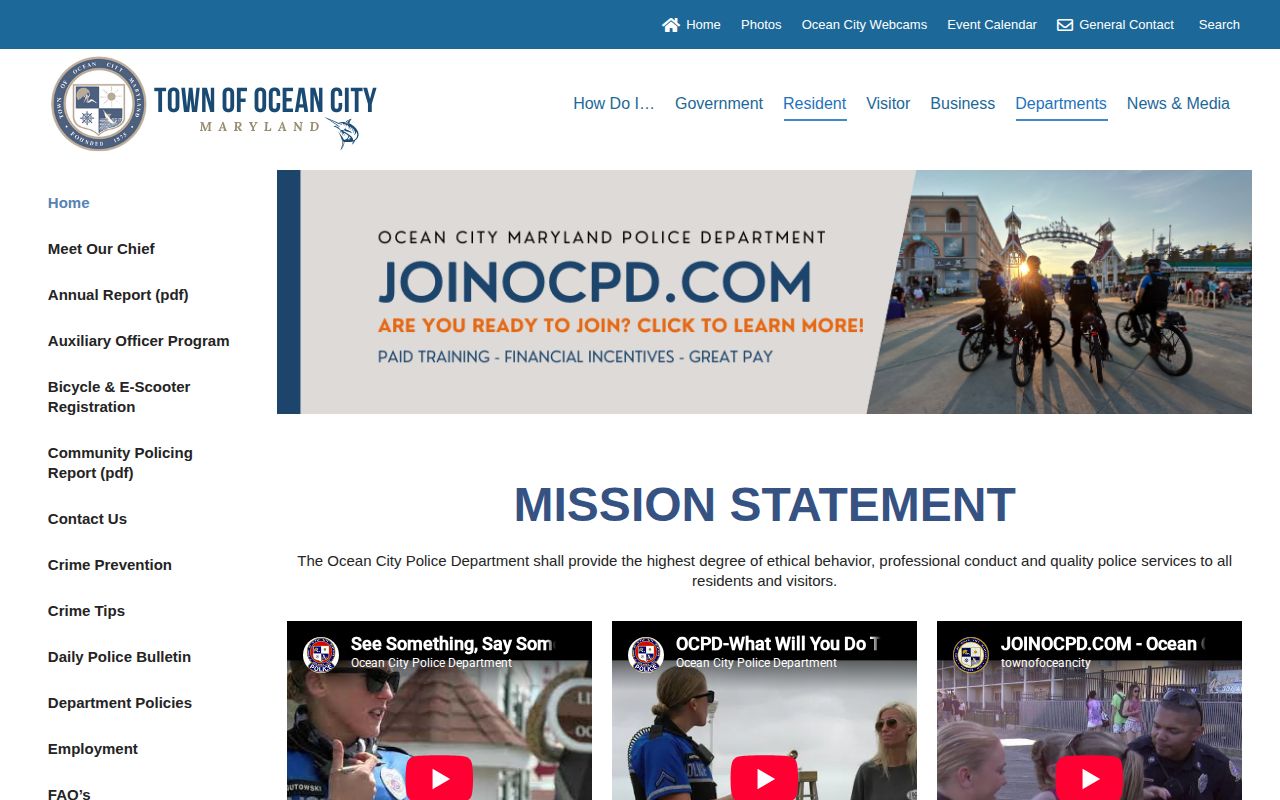This screenshot has width=1280, height=800.
Task: Click the Town of Ocean City seal logo
Action: [99, 104]
